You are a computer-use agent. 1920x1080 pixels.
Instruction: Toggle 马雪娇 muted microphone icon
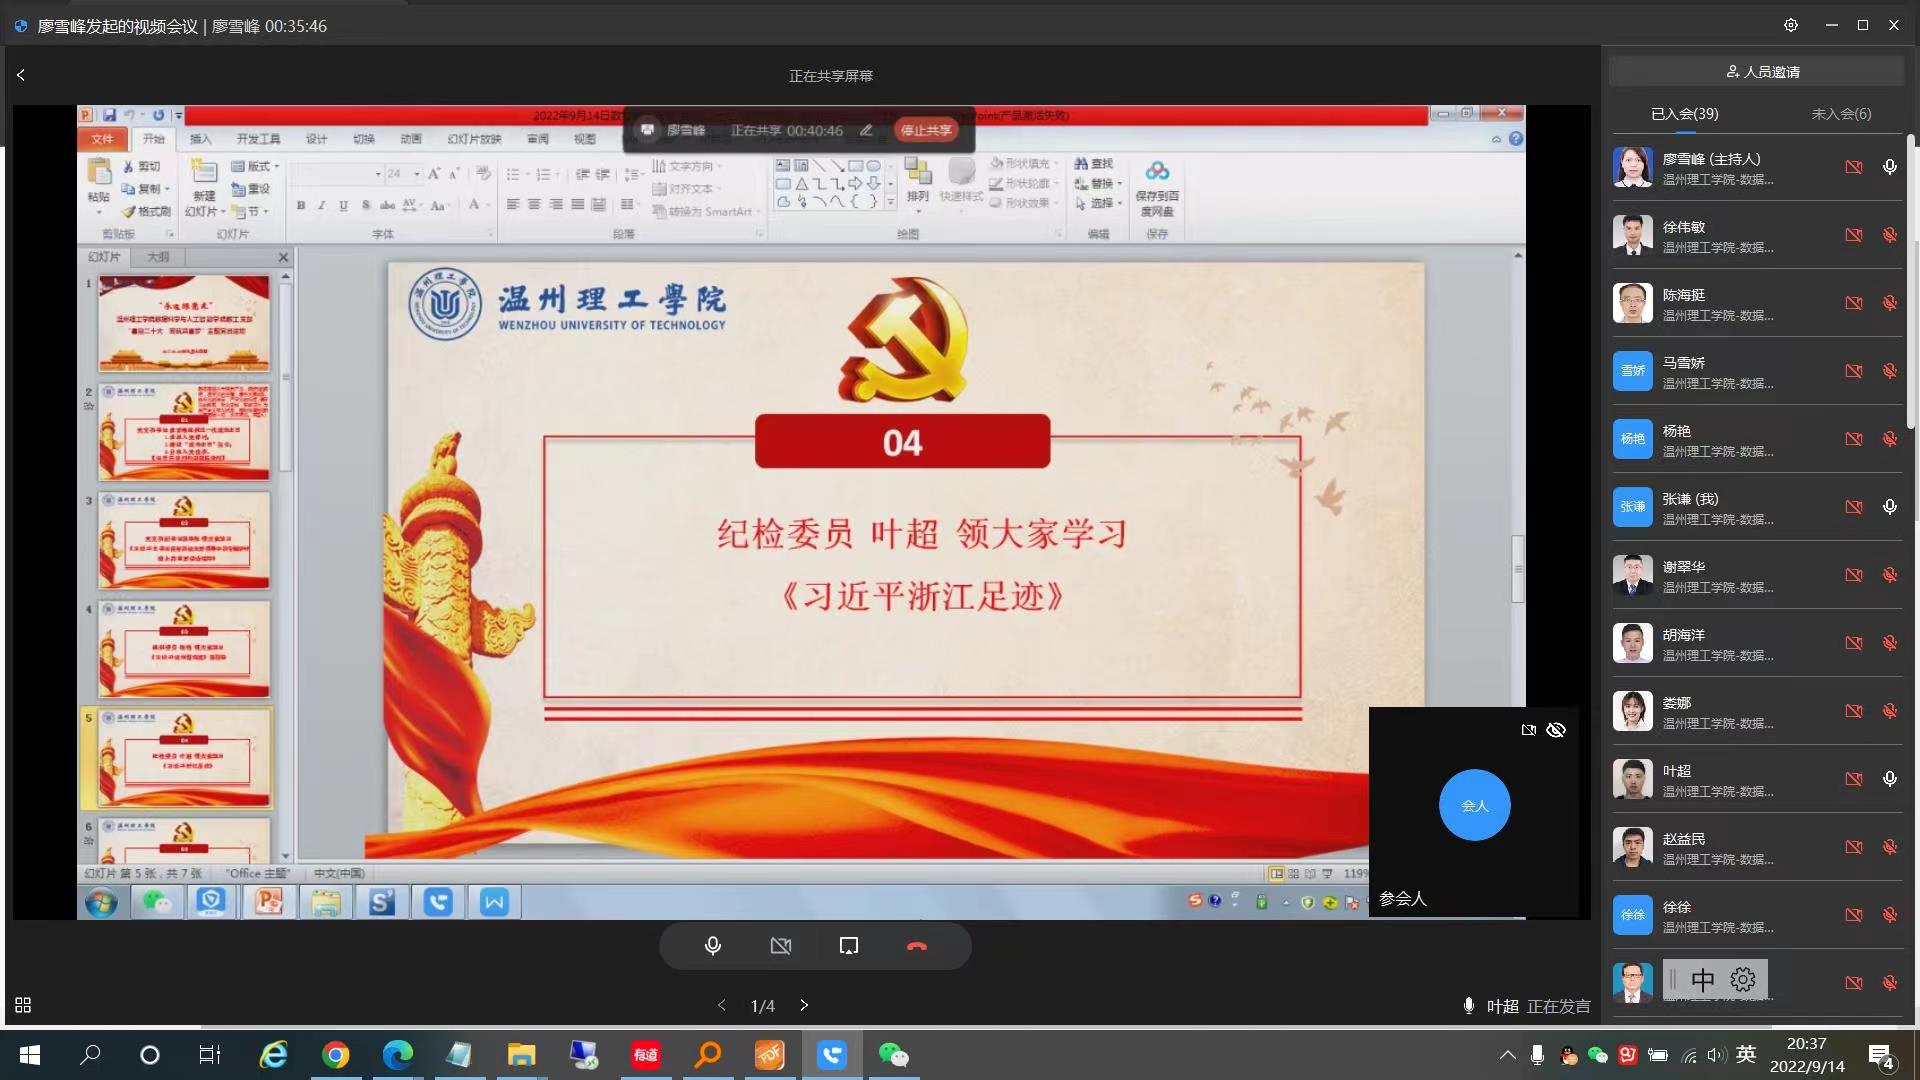click(1890, 371)
